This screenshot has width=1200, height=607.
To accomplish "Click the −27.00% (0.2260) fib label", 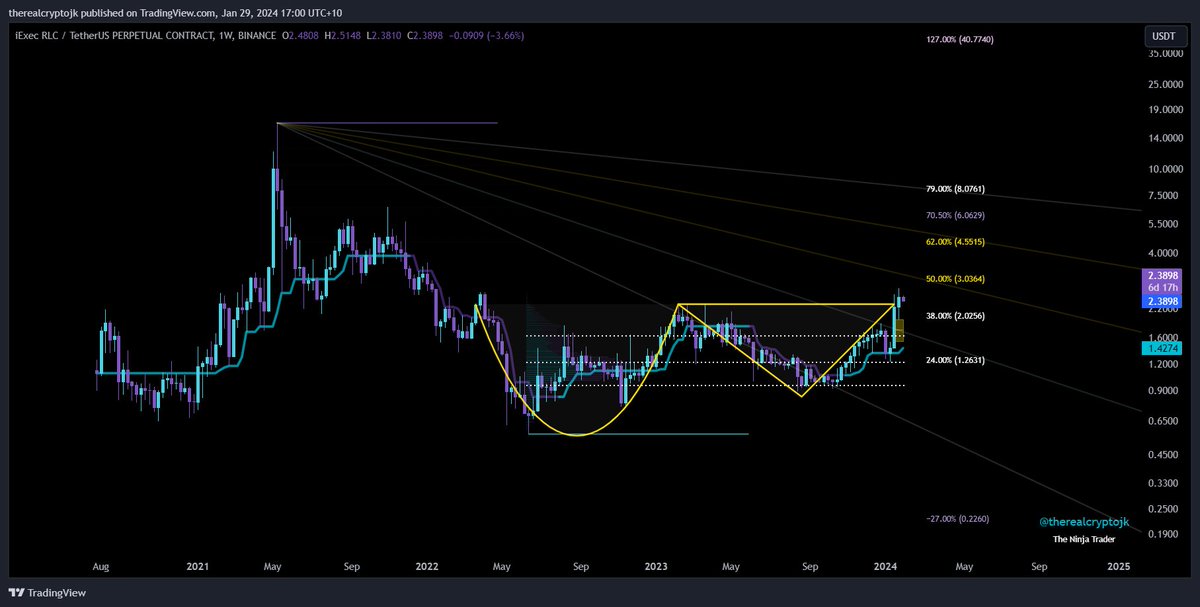I will pyautogui.click(x=959, y=519).
